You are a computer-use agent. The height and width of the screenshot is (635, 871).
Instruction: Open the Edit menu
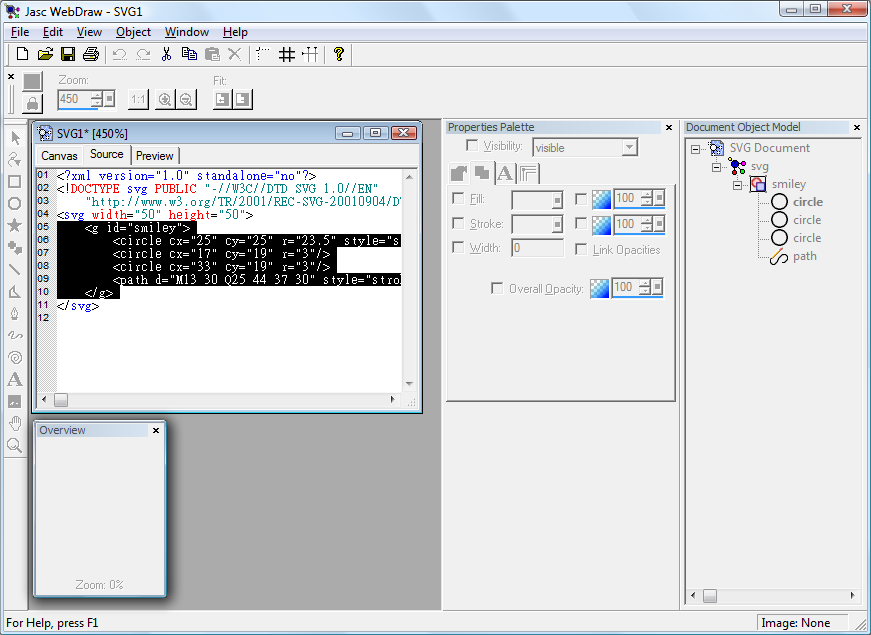(53, 32)
